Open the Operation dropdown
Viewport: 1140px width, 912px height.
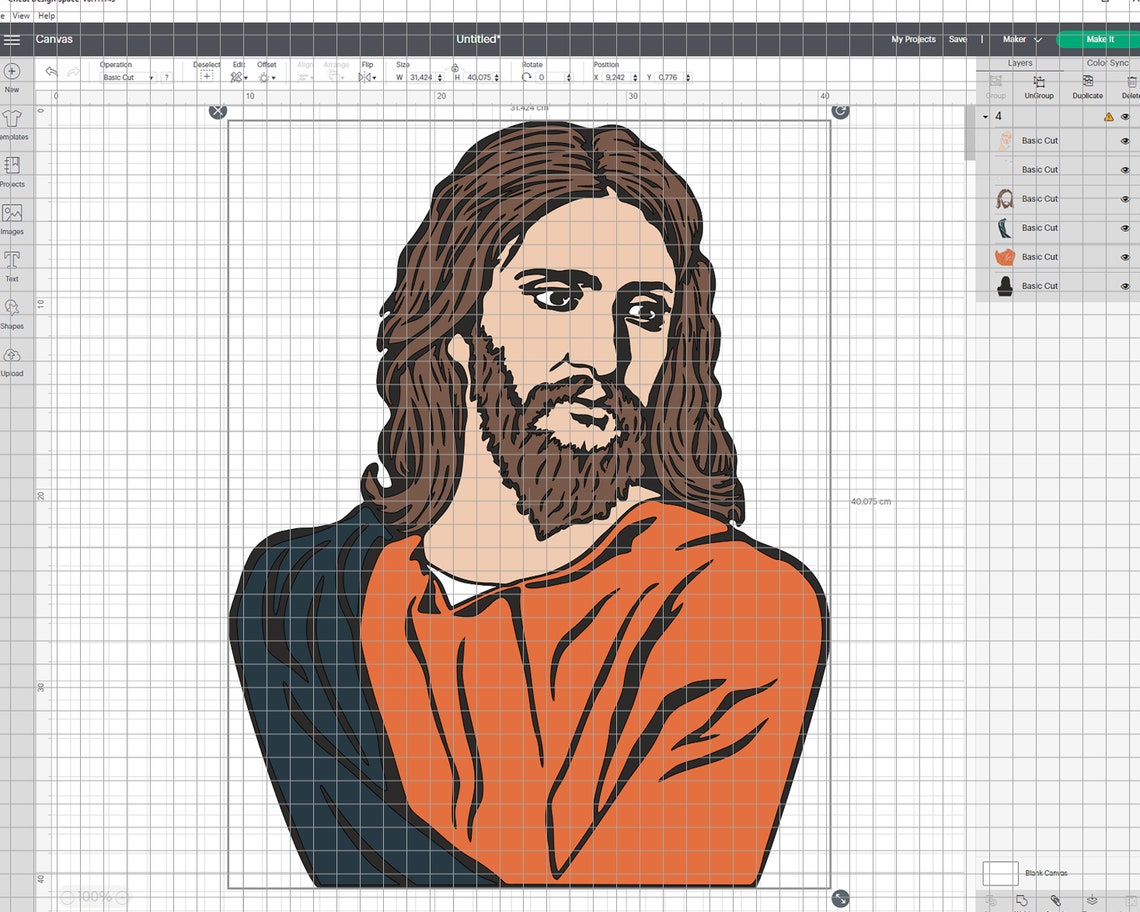(125, 77)
